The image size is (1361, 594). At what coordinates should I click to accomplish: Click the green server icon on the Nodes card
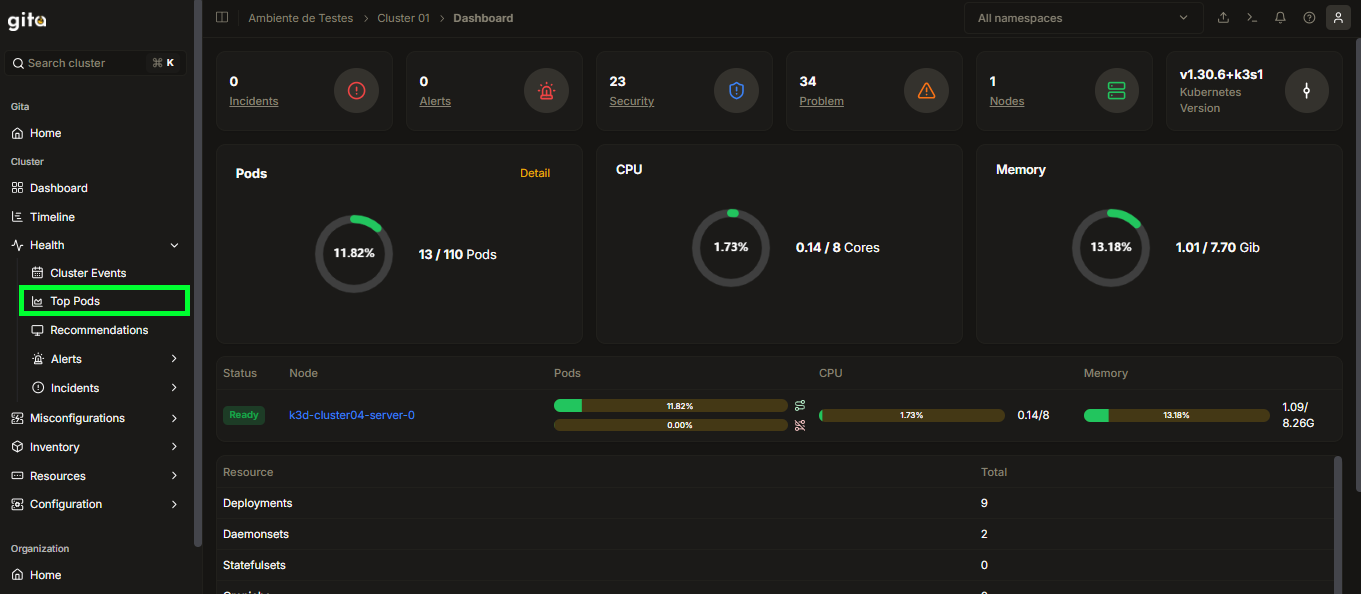[1117, 91]
